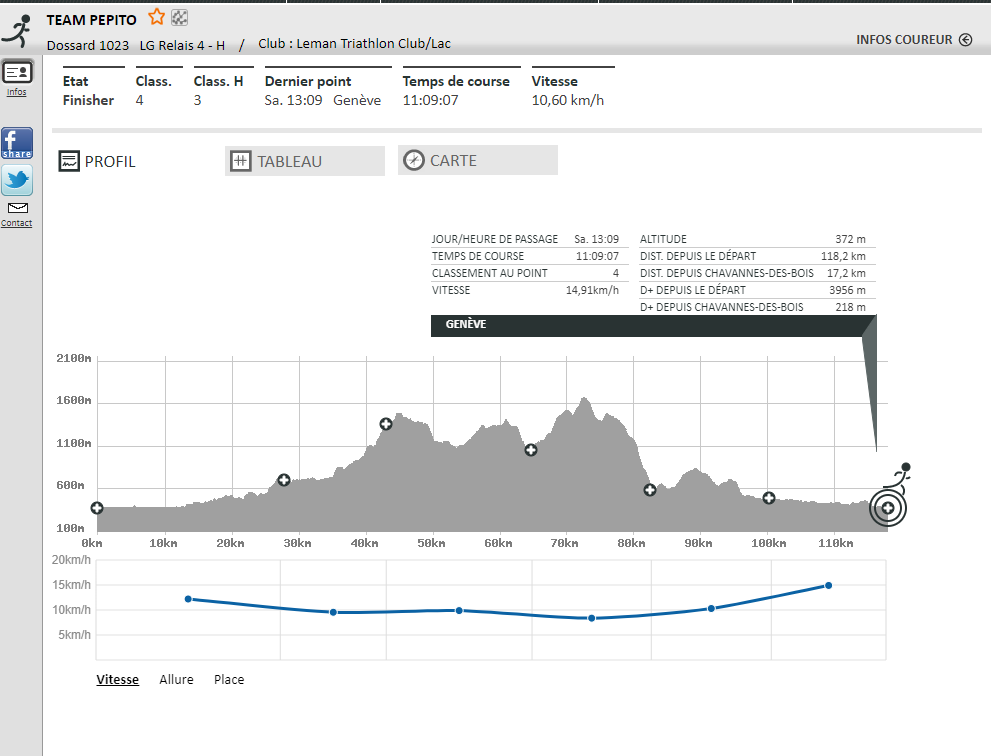Switch chart to Place ranking

point(229,680)
